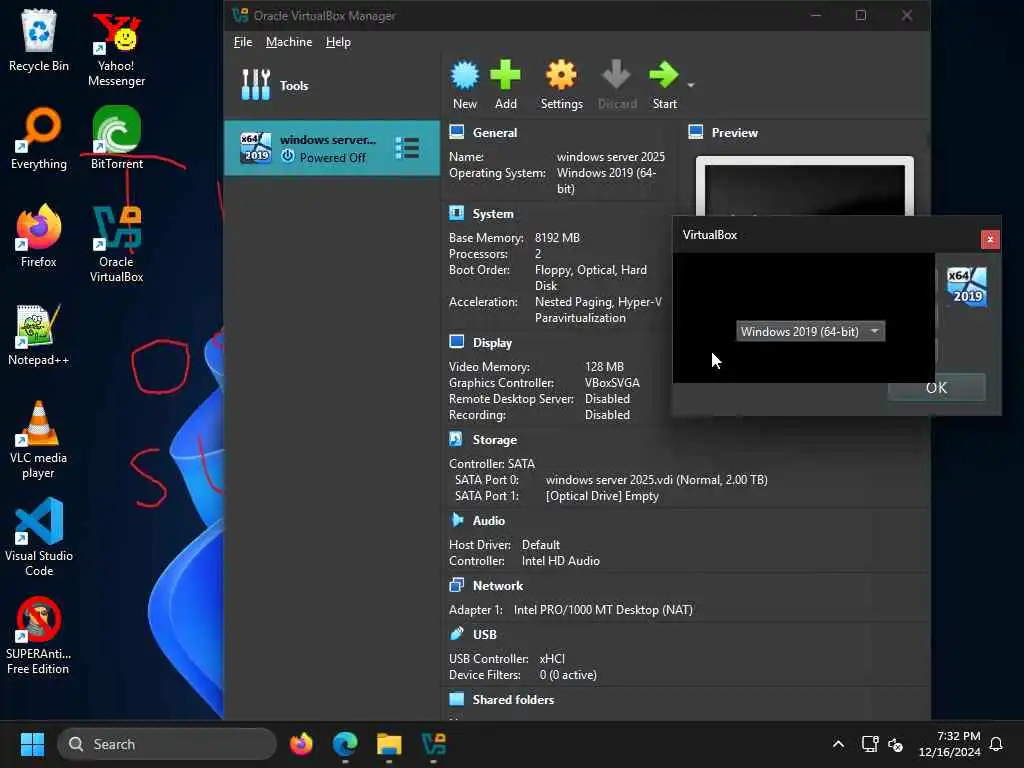Click the Discard toolbar icon
Viewport: 1024px width, 768px height.
point(616,75)
